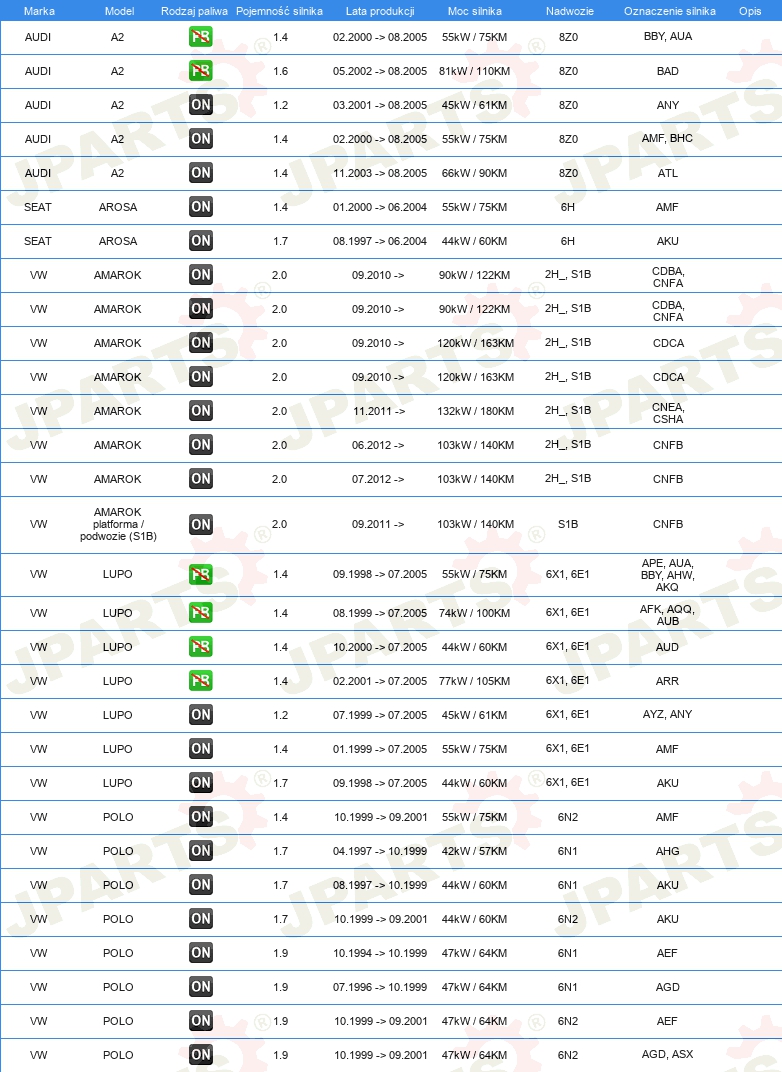This screenshot has height=1072, width=782.
Task: Click the 77kW / 105KM power cell
Action: (x=474, y=681)
